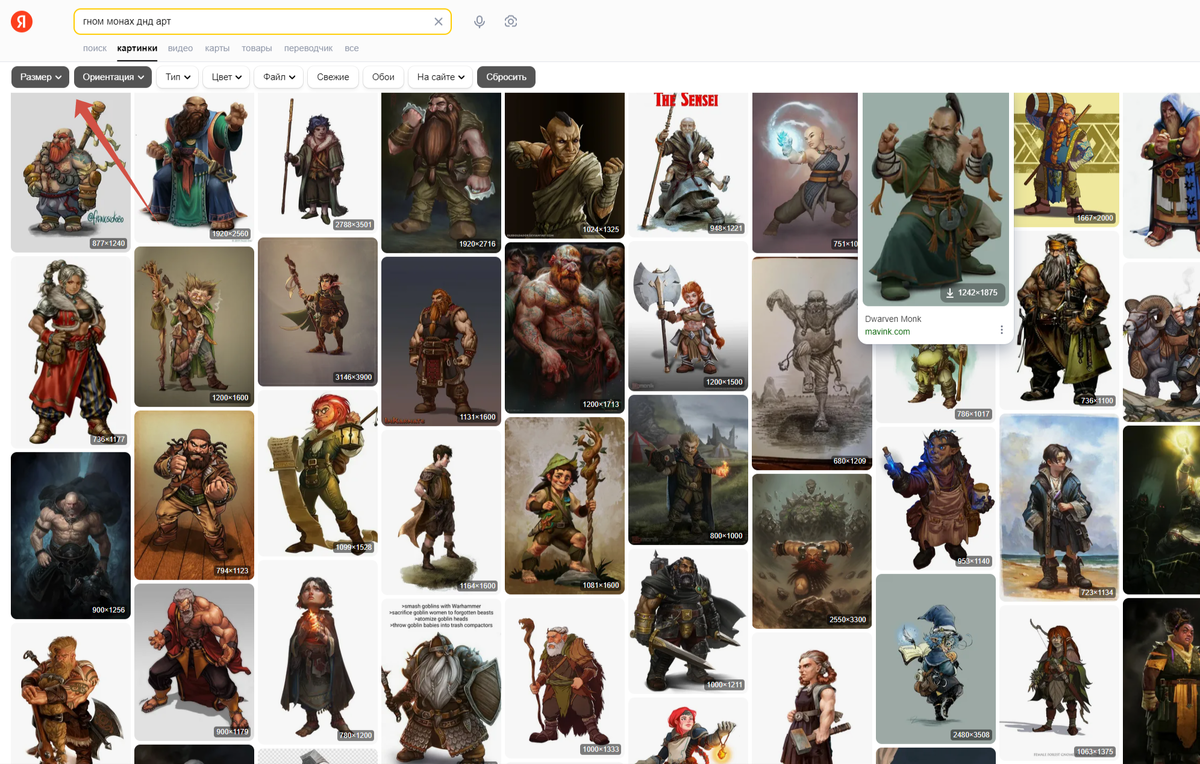Click the Сбросить button
This screenshot has height=764, width=1200.
point(506,77)
